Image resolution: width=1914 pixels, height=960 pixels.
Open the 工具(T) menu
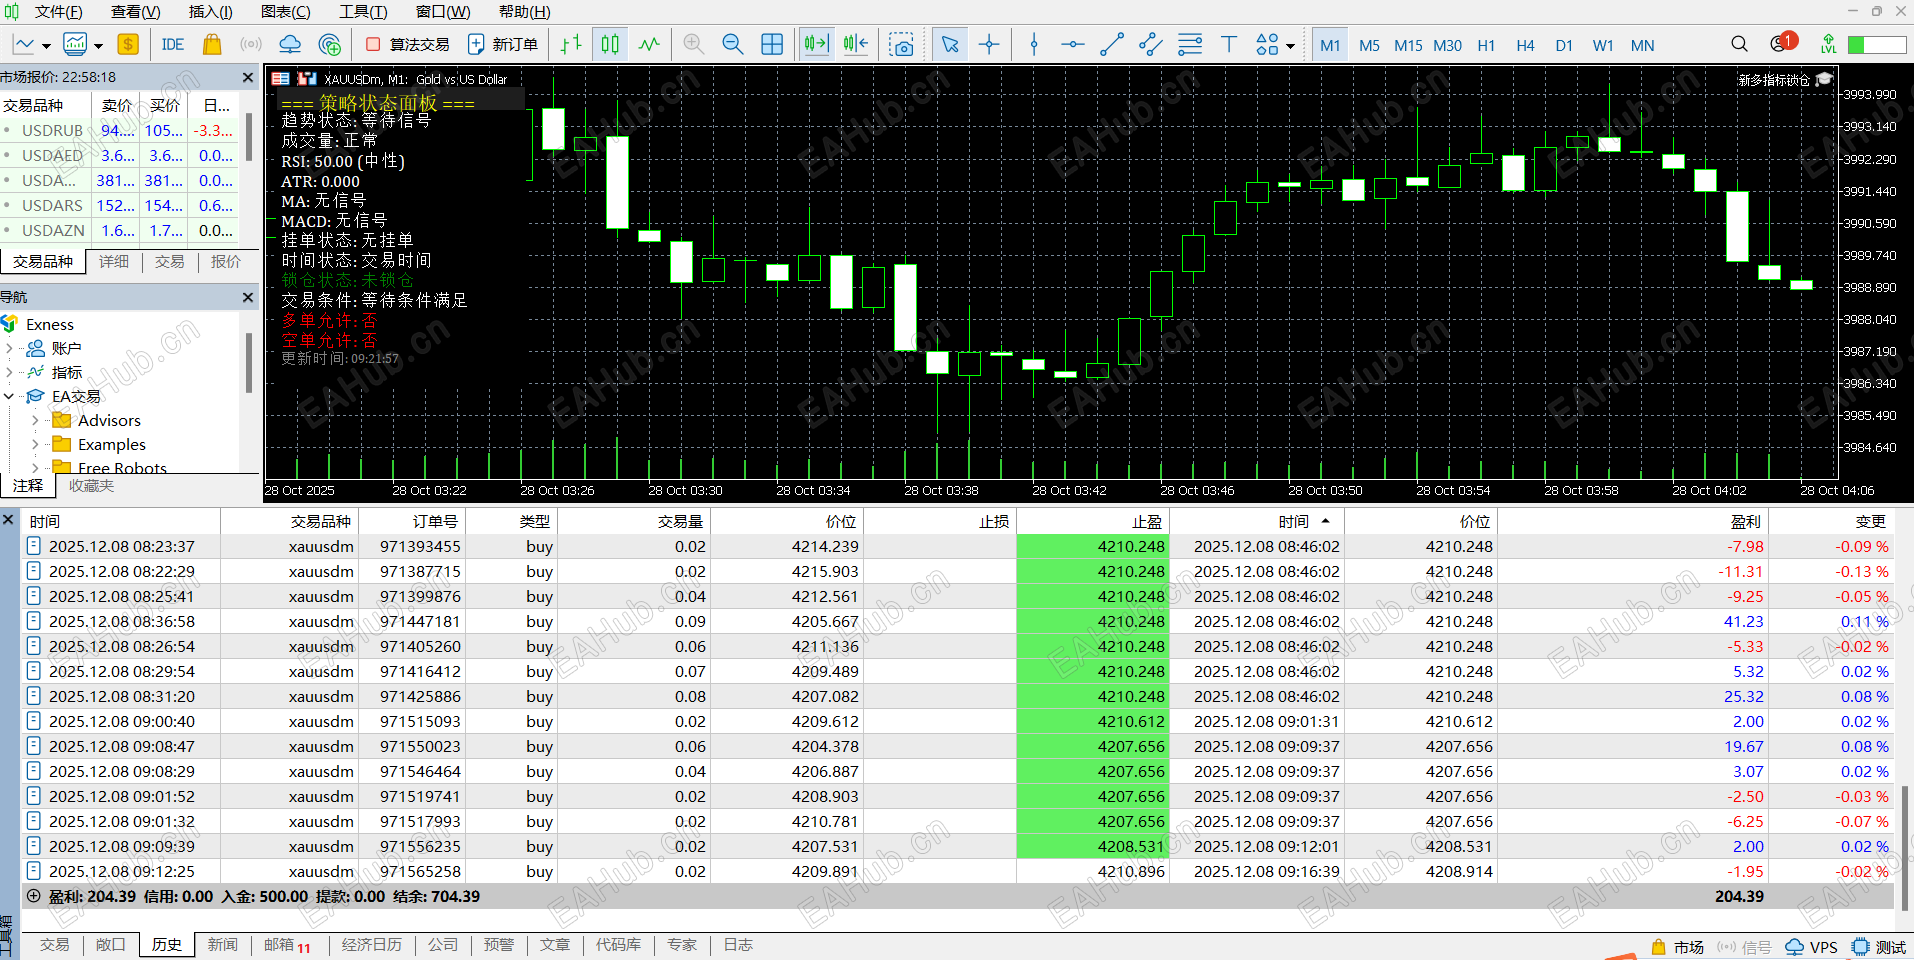pyautogui.click(x=363, y=12)
